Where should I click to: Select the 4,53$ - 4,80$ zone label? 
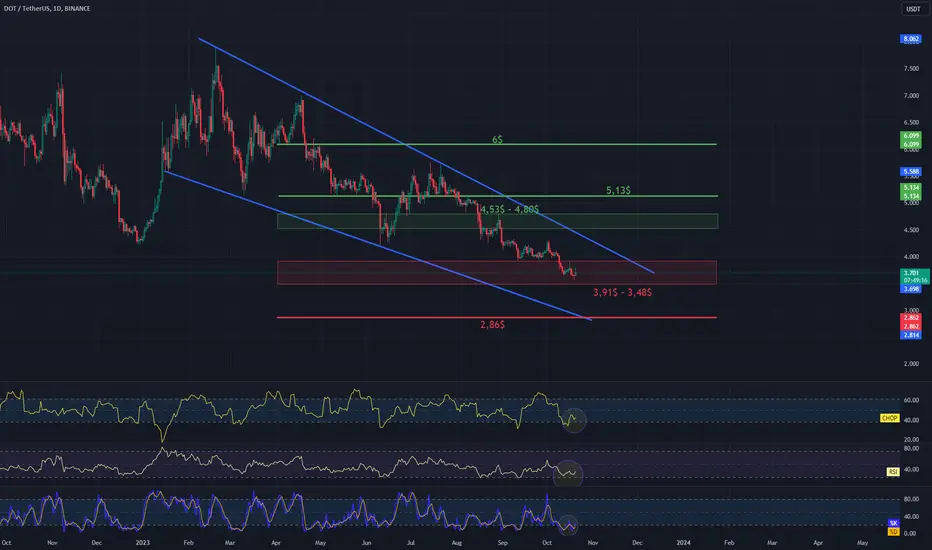coord(510,209)
